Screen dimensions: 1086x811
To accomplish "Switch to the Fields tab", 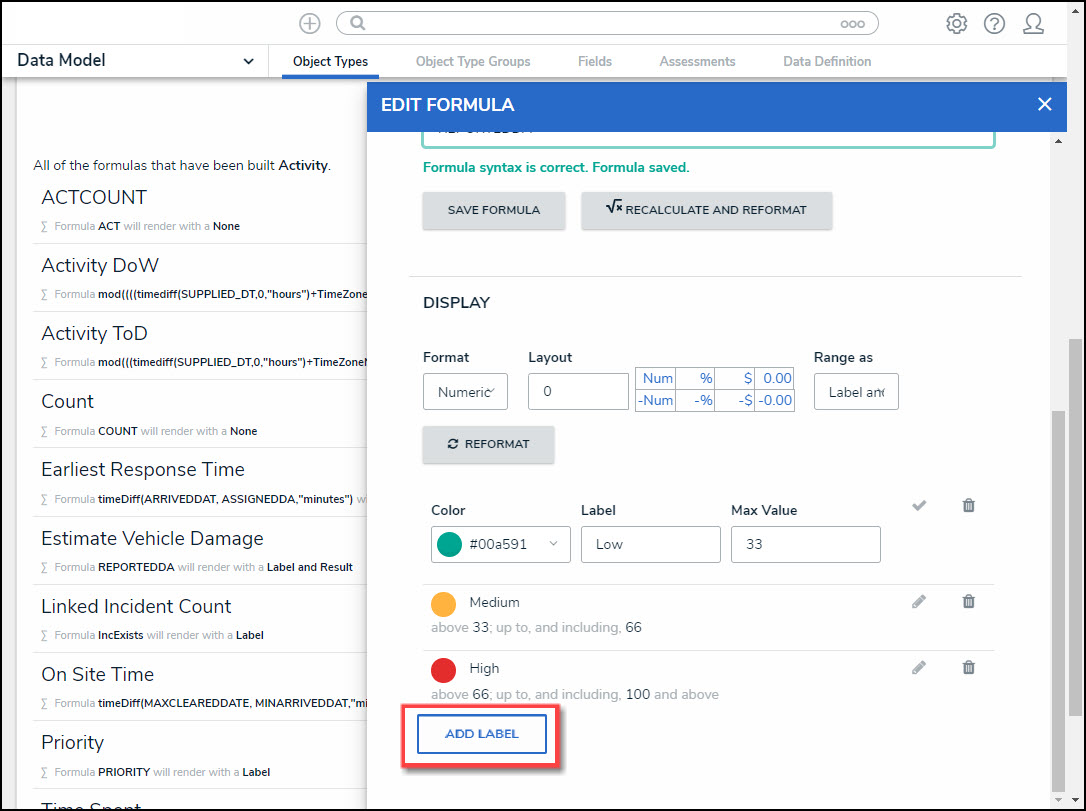I will (x=595, y=62).
